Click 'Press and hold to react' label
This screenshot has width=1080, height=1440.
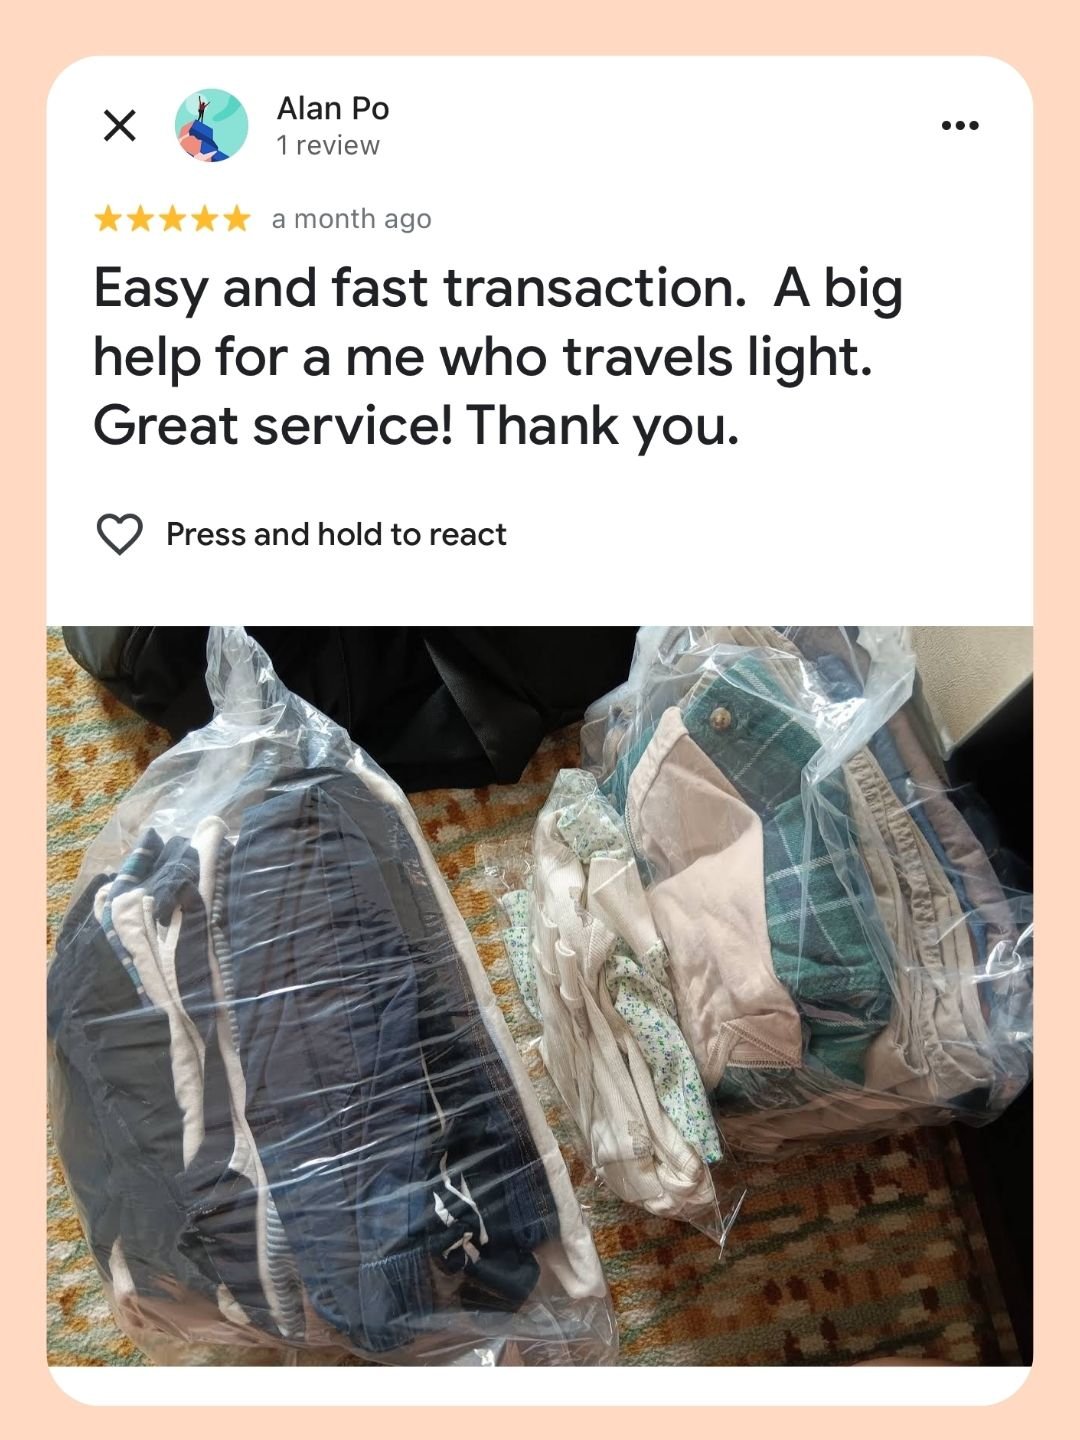click(x=336, y=534)
